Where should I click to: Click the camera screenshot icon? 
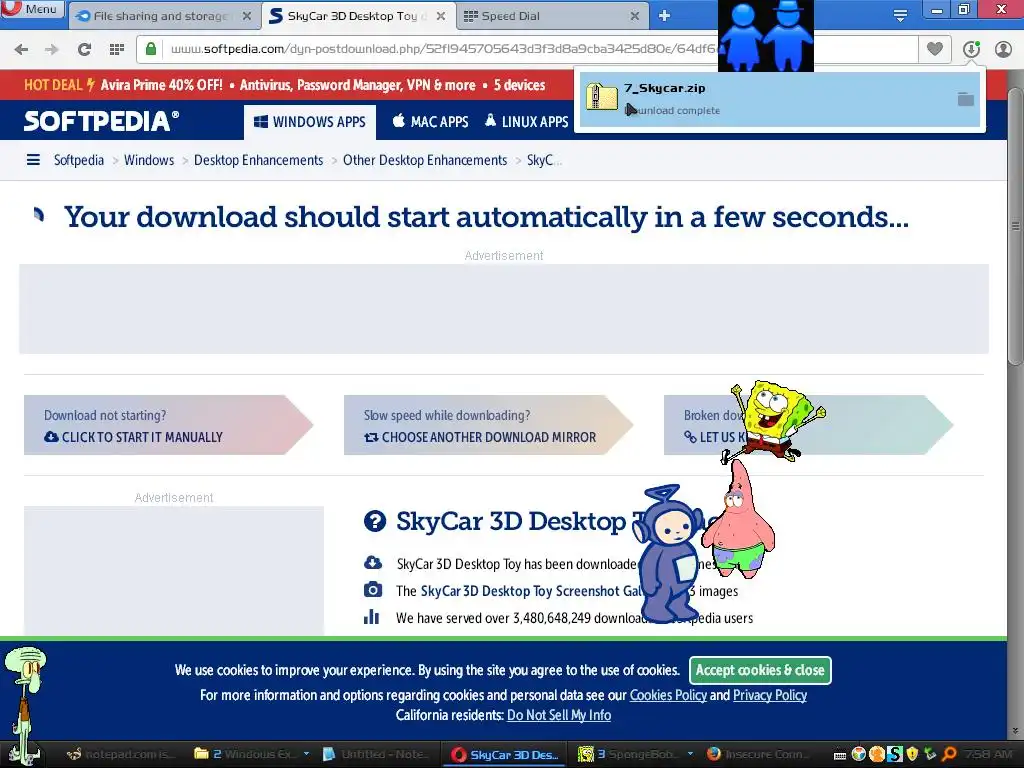[372, 590]
